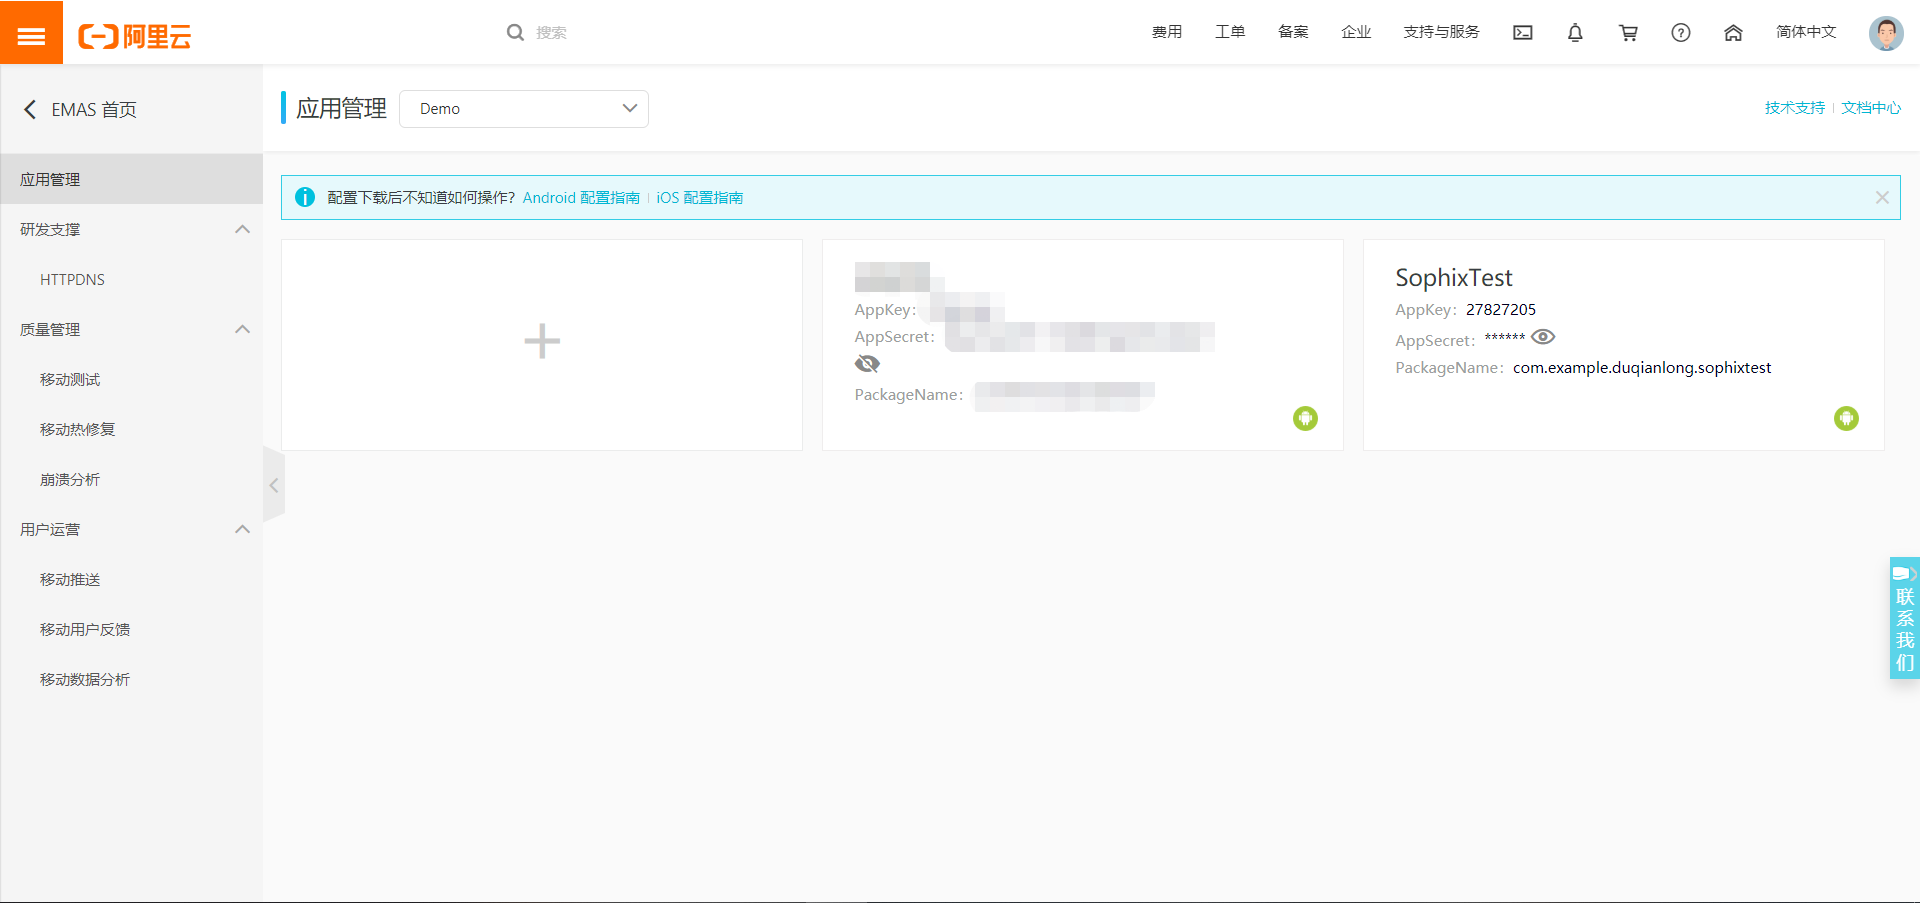Collapse the 研发支撑 section
The height and width of the screenshot is (903, 1920).
[x=242, y=229]
